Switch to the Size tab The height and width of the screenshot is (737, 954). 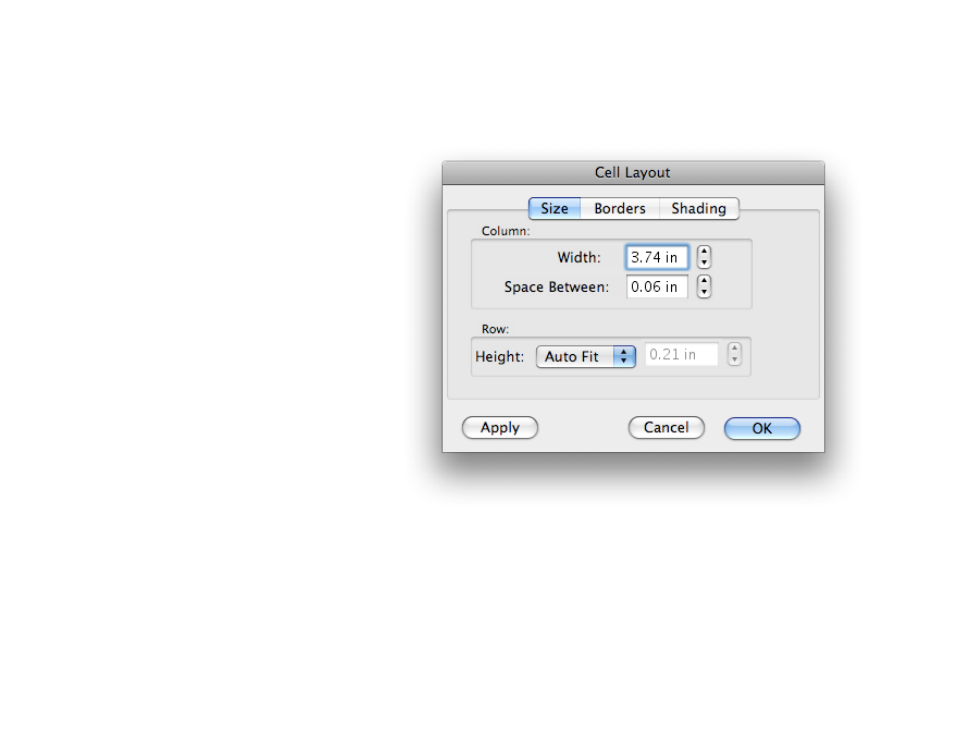click(554, 208)
